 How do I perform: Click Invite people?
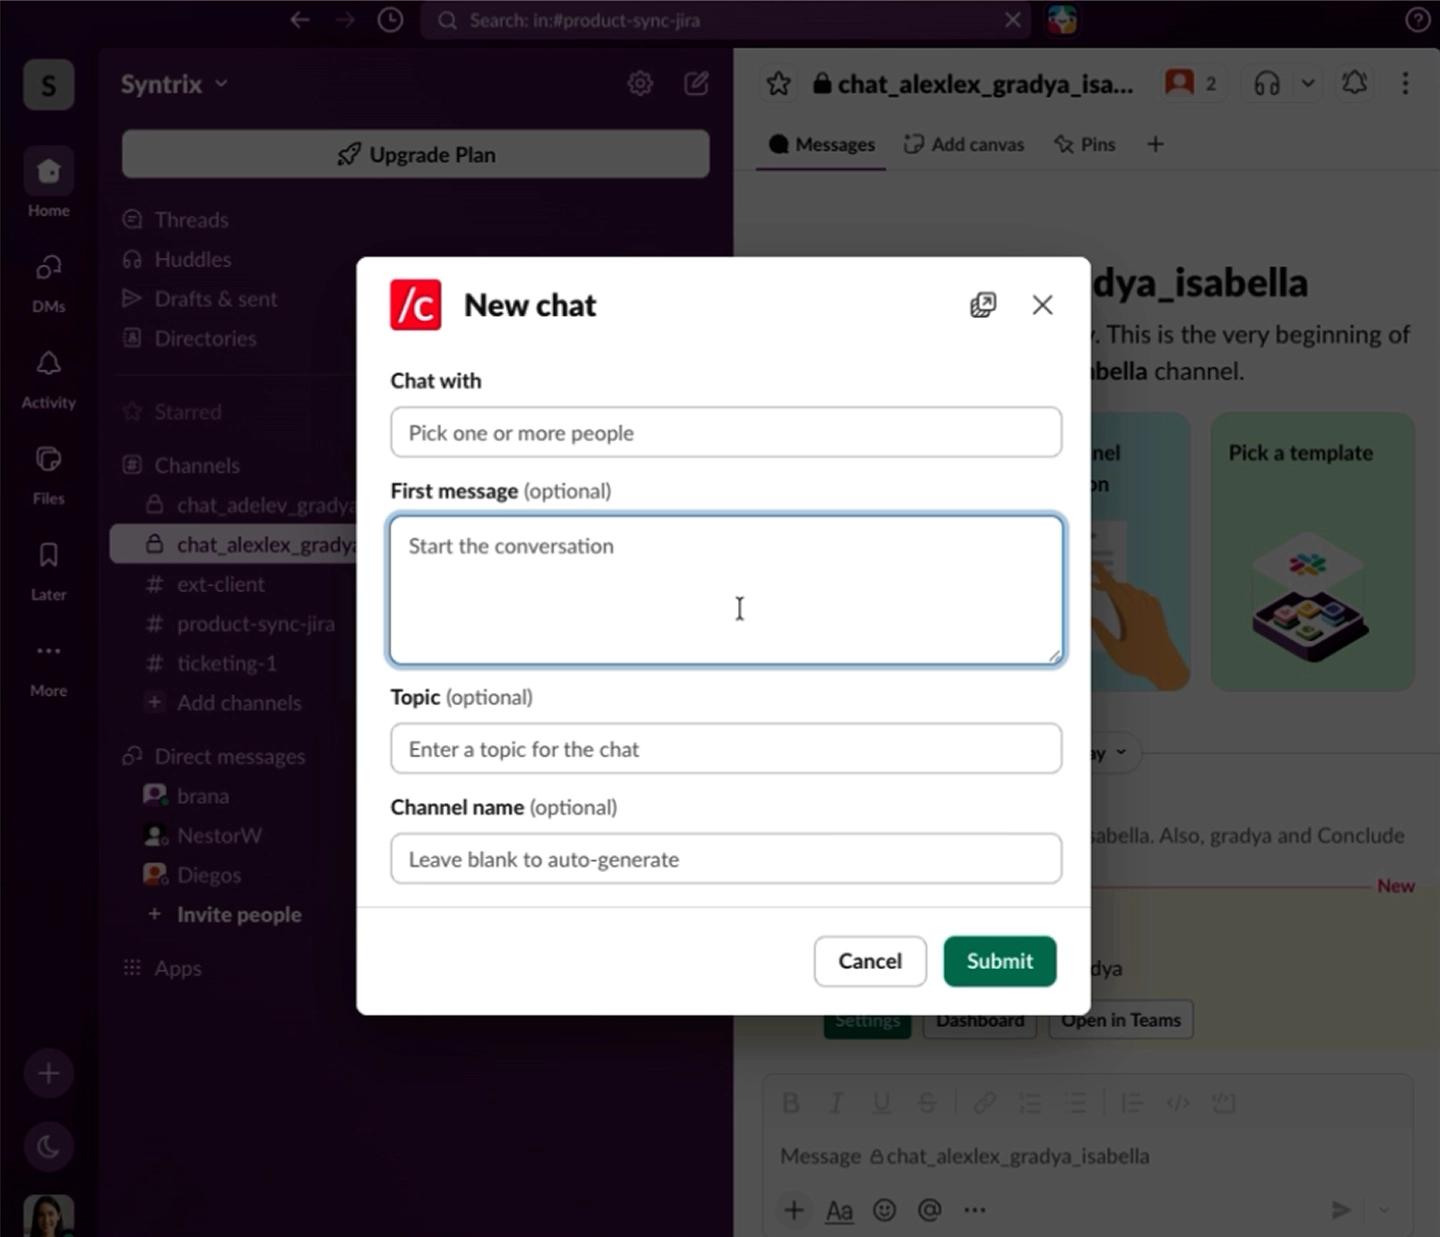[x=238, y=914]
